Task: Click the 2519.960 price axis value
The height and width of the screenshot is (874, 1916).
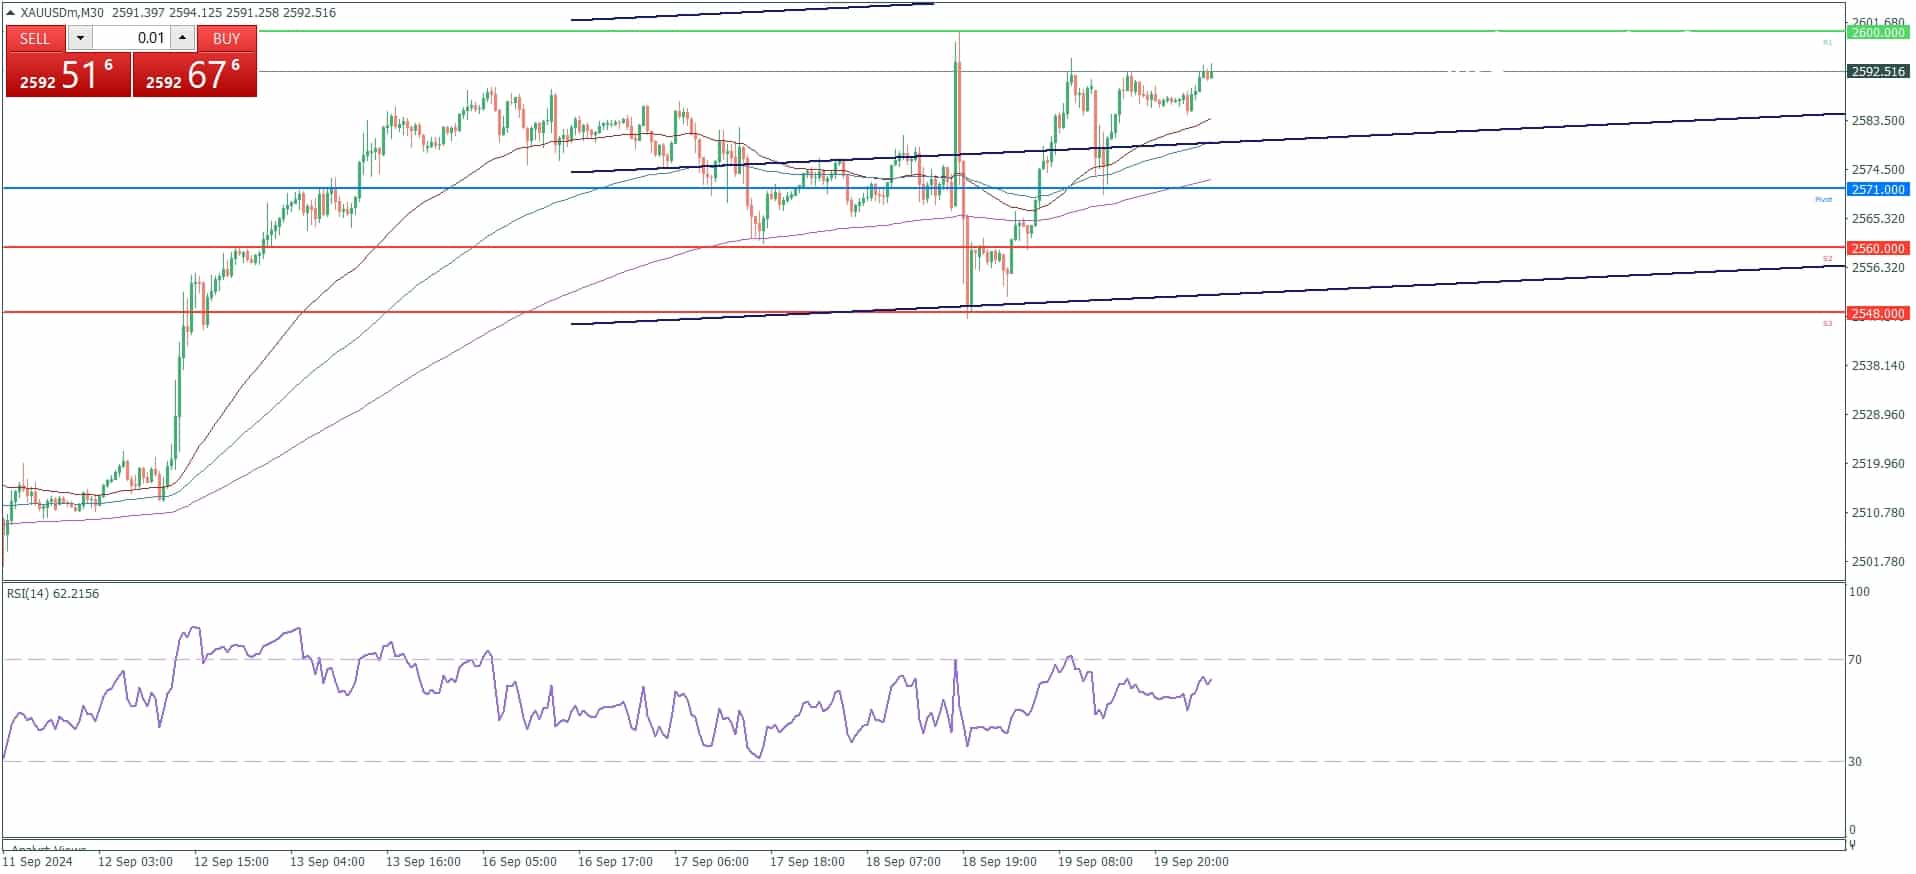Action: [1878, 463]
